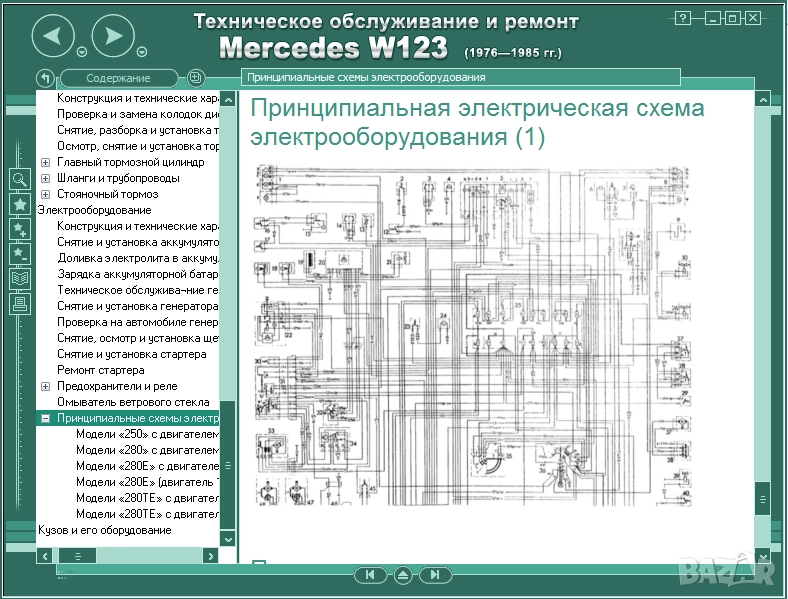Click the contents tree vertical scrollbar handle
Image resolution: width=788 pixels, height=599 pixels.
(228, 465)
